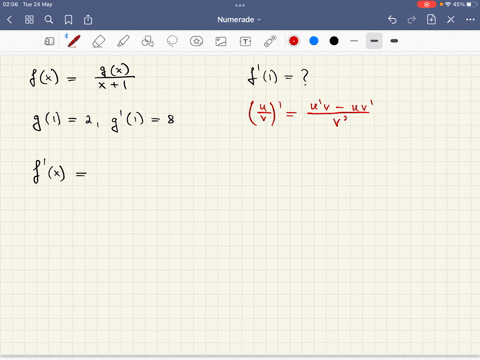Select the Lasso tool
480x360 pixels.
point(172,41)
